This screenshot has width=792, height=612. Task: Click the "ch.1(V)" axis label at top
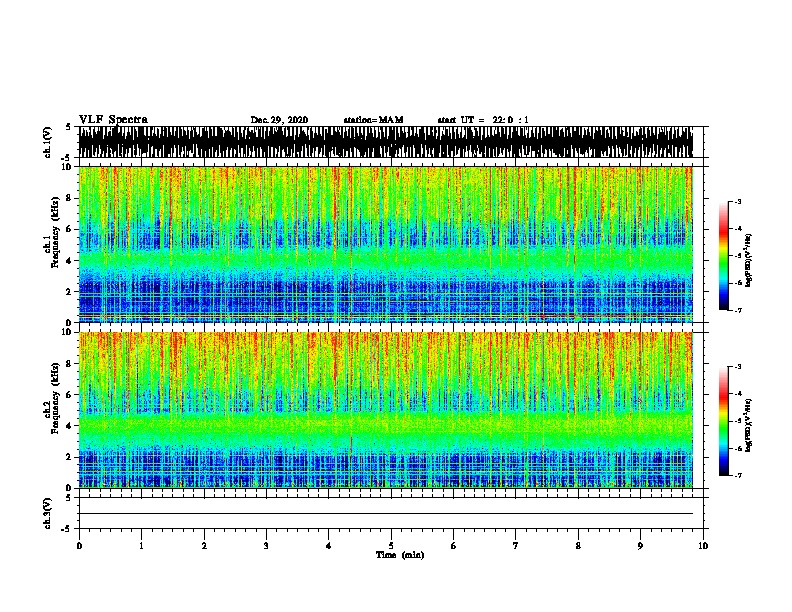click(47, 142)
